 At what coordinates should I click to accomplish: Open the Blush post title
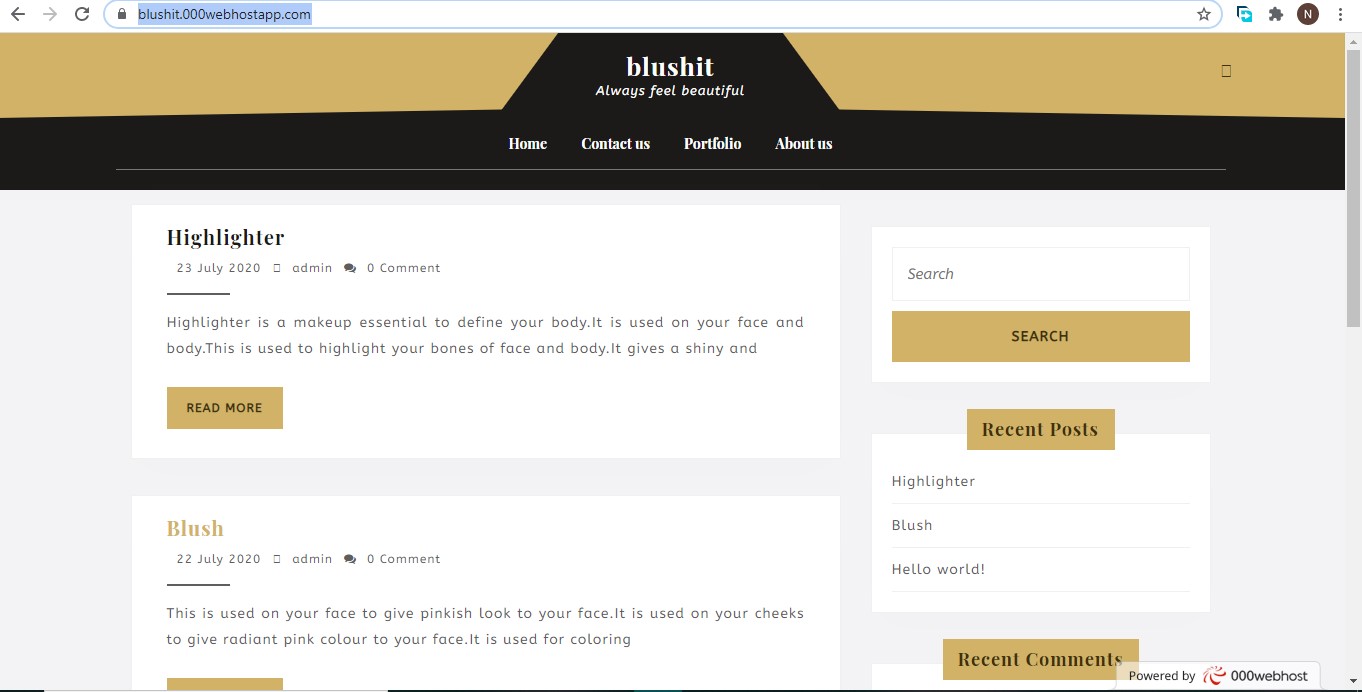click(195, 528)
